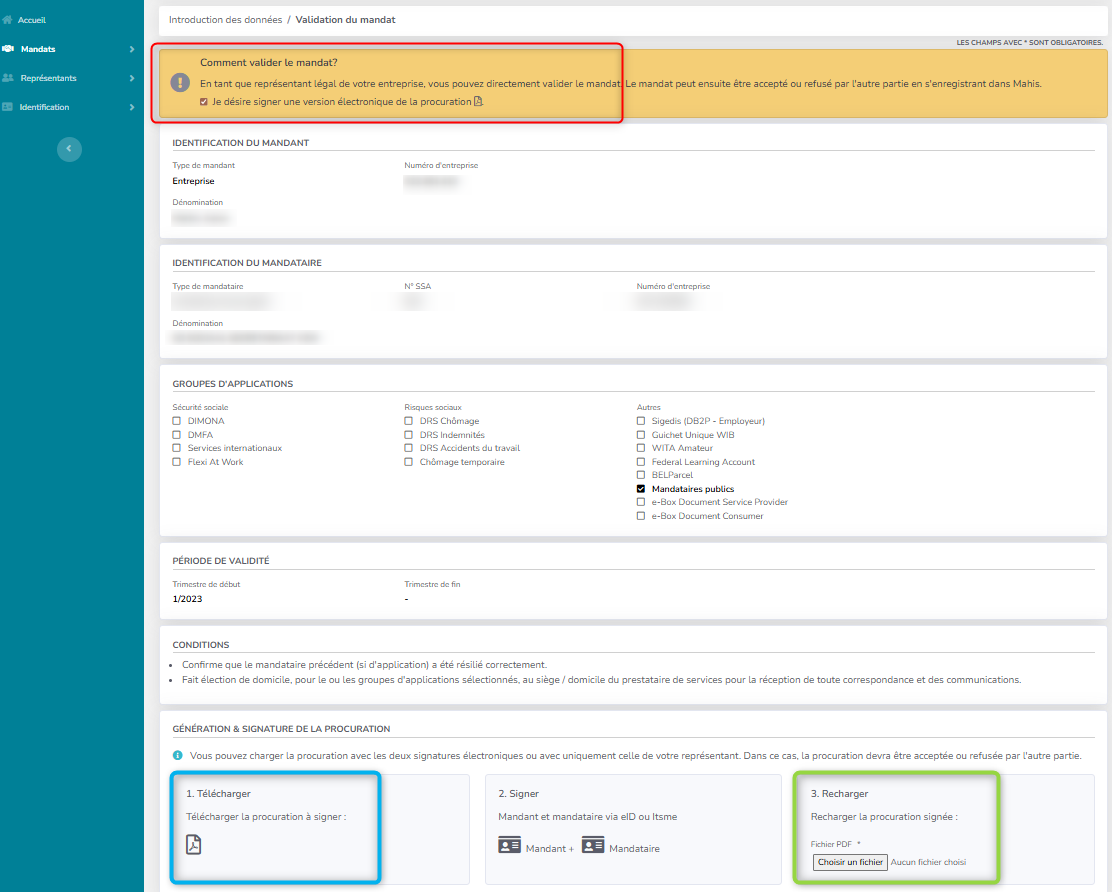This screenshot has height=892, width=1112.
Task: Check DRS Indemnités checkbox
Action: point(408,435)
